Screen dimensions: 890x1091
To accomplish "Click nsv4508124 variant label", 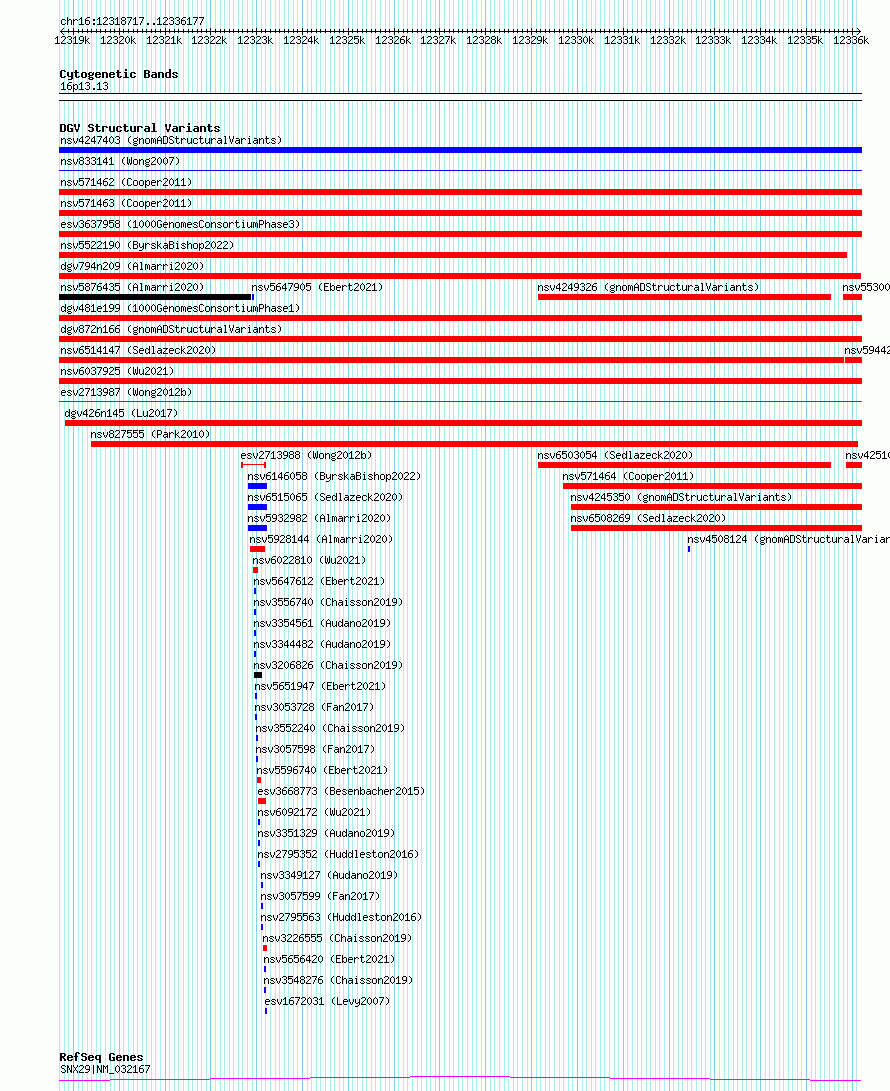I will click(788, 539).
